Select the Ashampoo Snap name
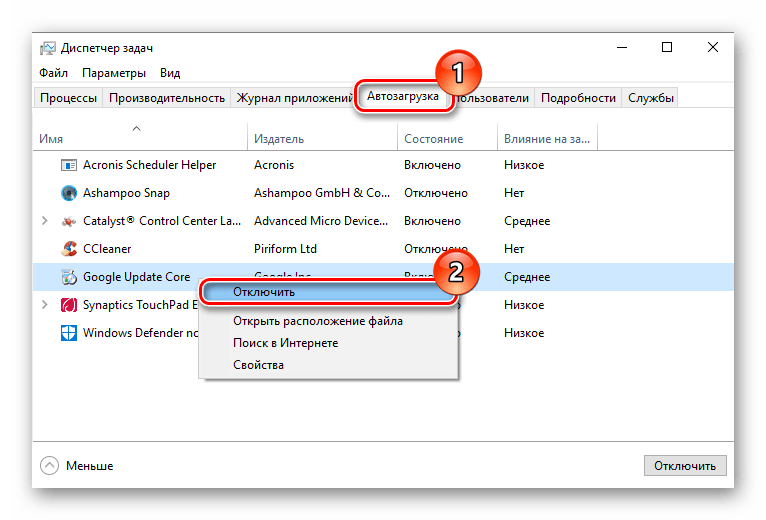The height and width of the screenshot is (520, 766). tap(126, 193)
